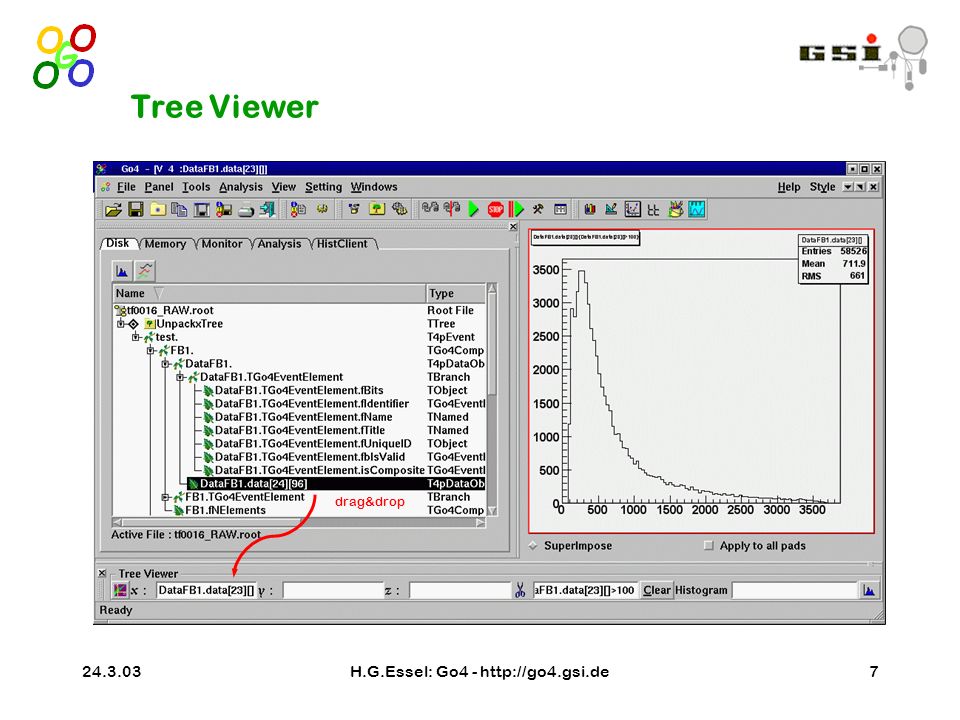Enable Apply to all pads checkbox
Screen dimensions: 960x720
point(709,546)
